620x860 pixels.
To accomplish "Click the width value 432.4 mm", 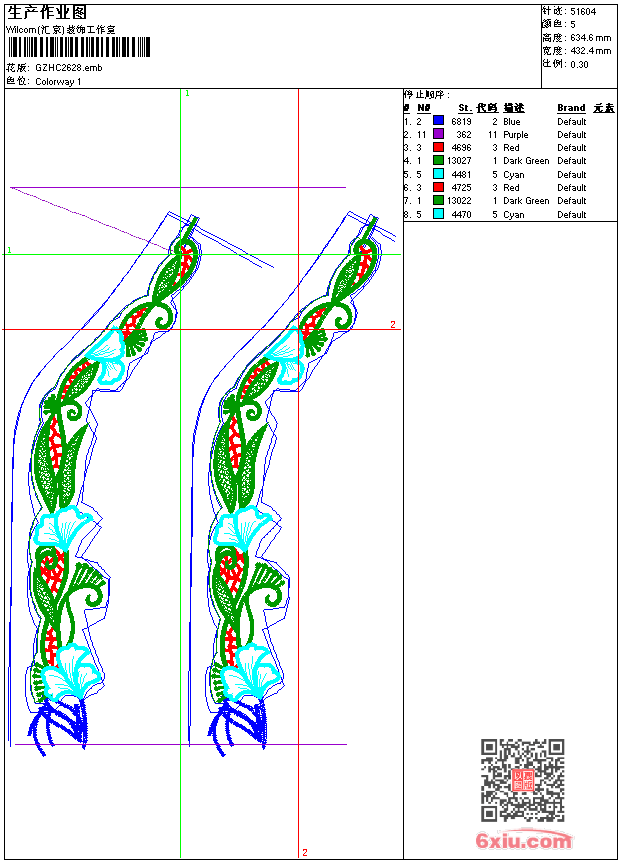I will 590,51.
